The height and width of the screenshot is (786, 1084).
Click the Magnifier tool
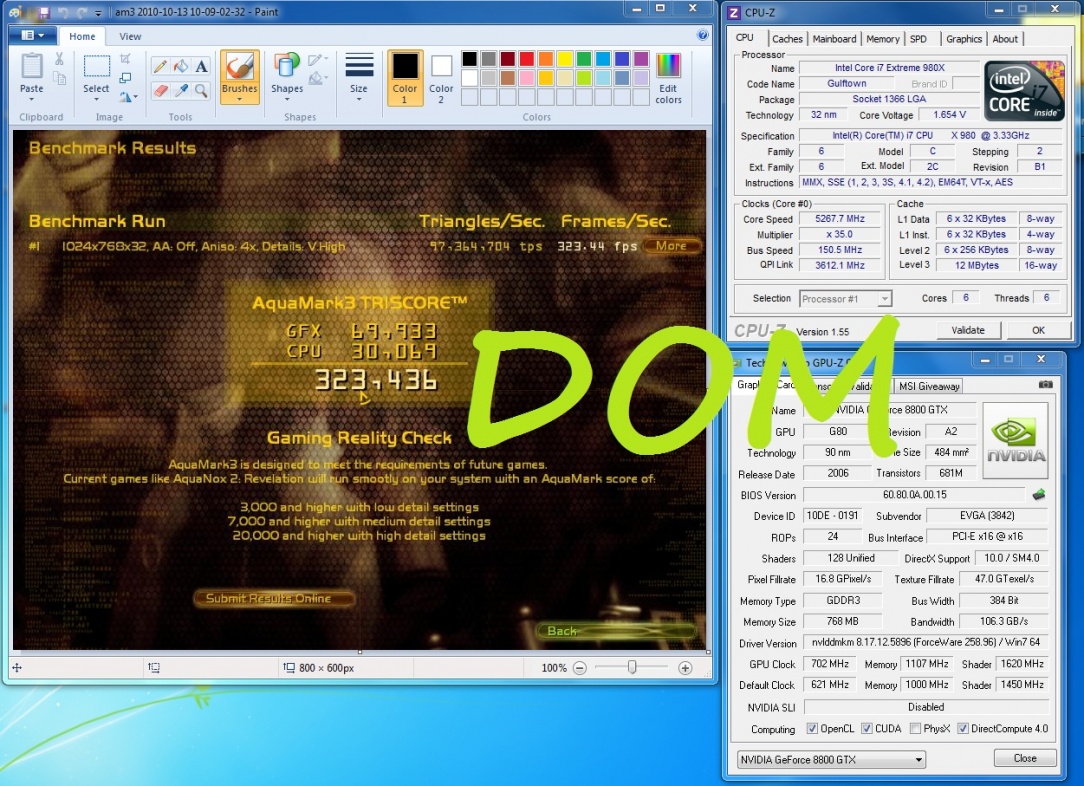201,90
